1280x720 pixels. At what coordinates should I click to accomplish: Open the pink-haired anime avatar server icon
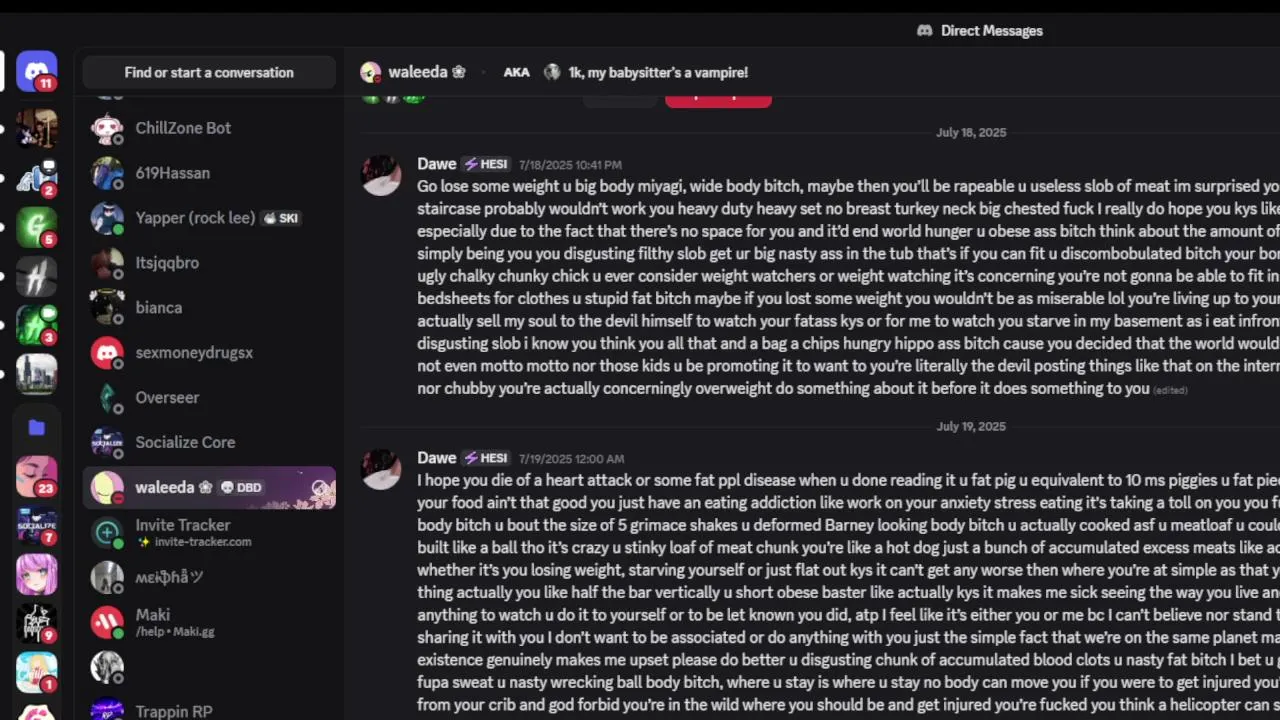[x=37, y=574]
